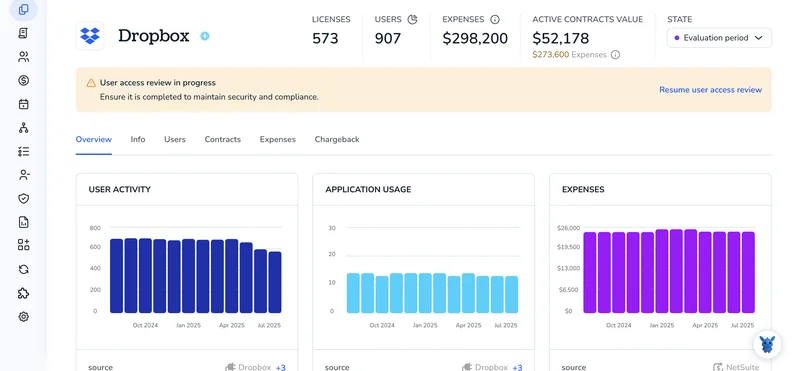Open the report file sidebar icon
The width and height of the screenshot is (800, 371).
(23, 222)
